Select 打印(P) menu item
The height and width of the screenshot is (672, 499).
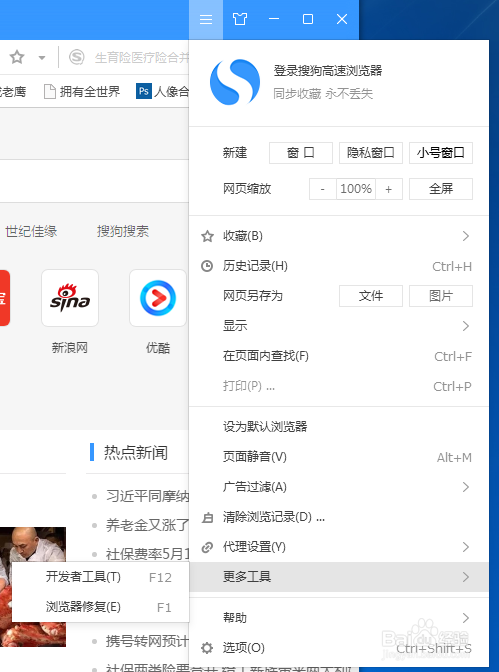pyautogui.click(x=339, y=386)
